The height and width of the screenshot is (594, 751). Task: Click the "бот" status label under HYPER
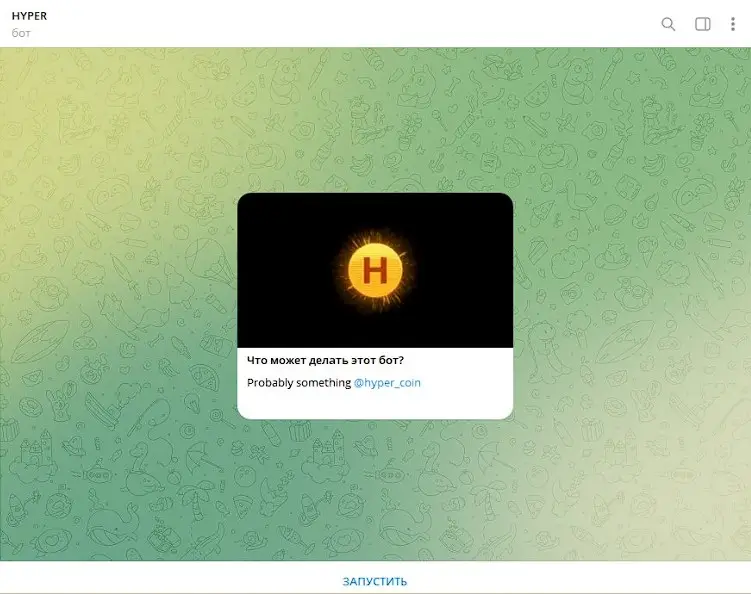(x=21, y=33)
